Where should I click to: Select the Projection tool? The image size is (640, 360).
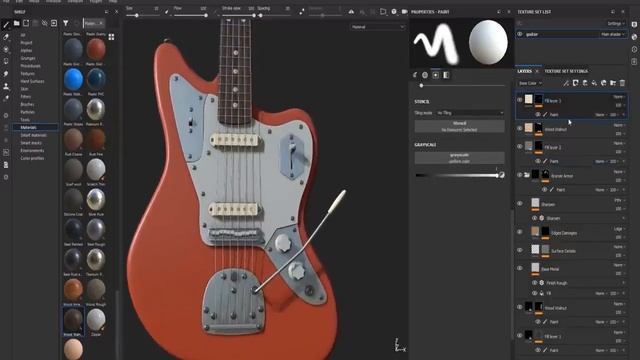(6, 49)
